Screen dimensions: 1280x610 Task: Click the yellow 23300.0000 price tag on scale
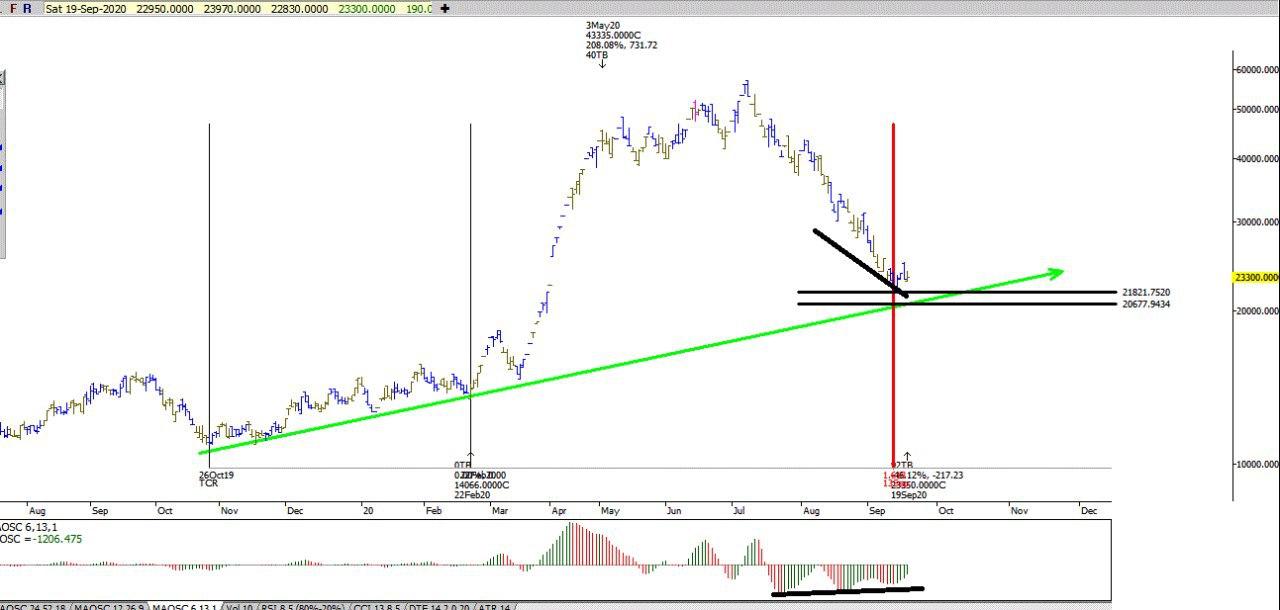click(x=1256, y=278)
